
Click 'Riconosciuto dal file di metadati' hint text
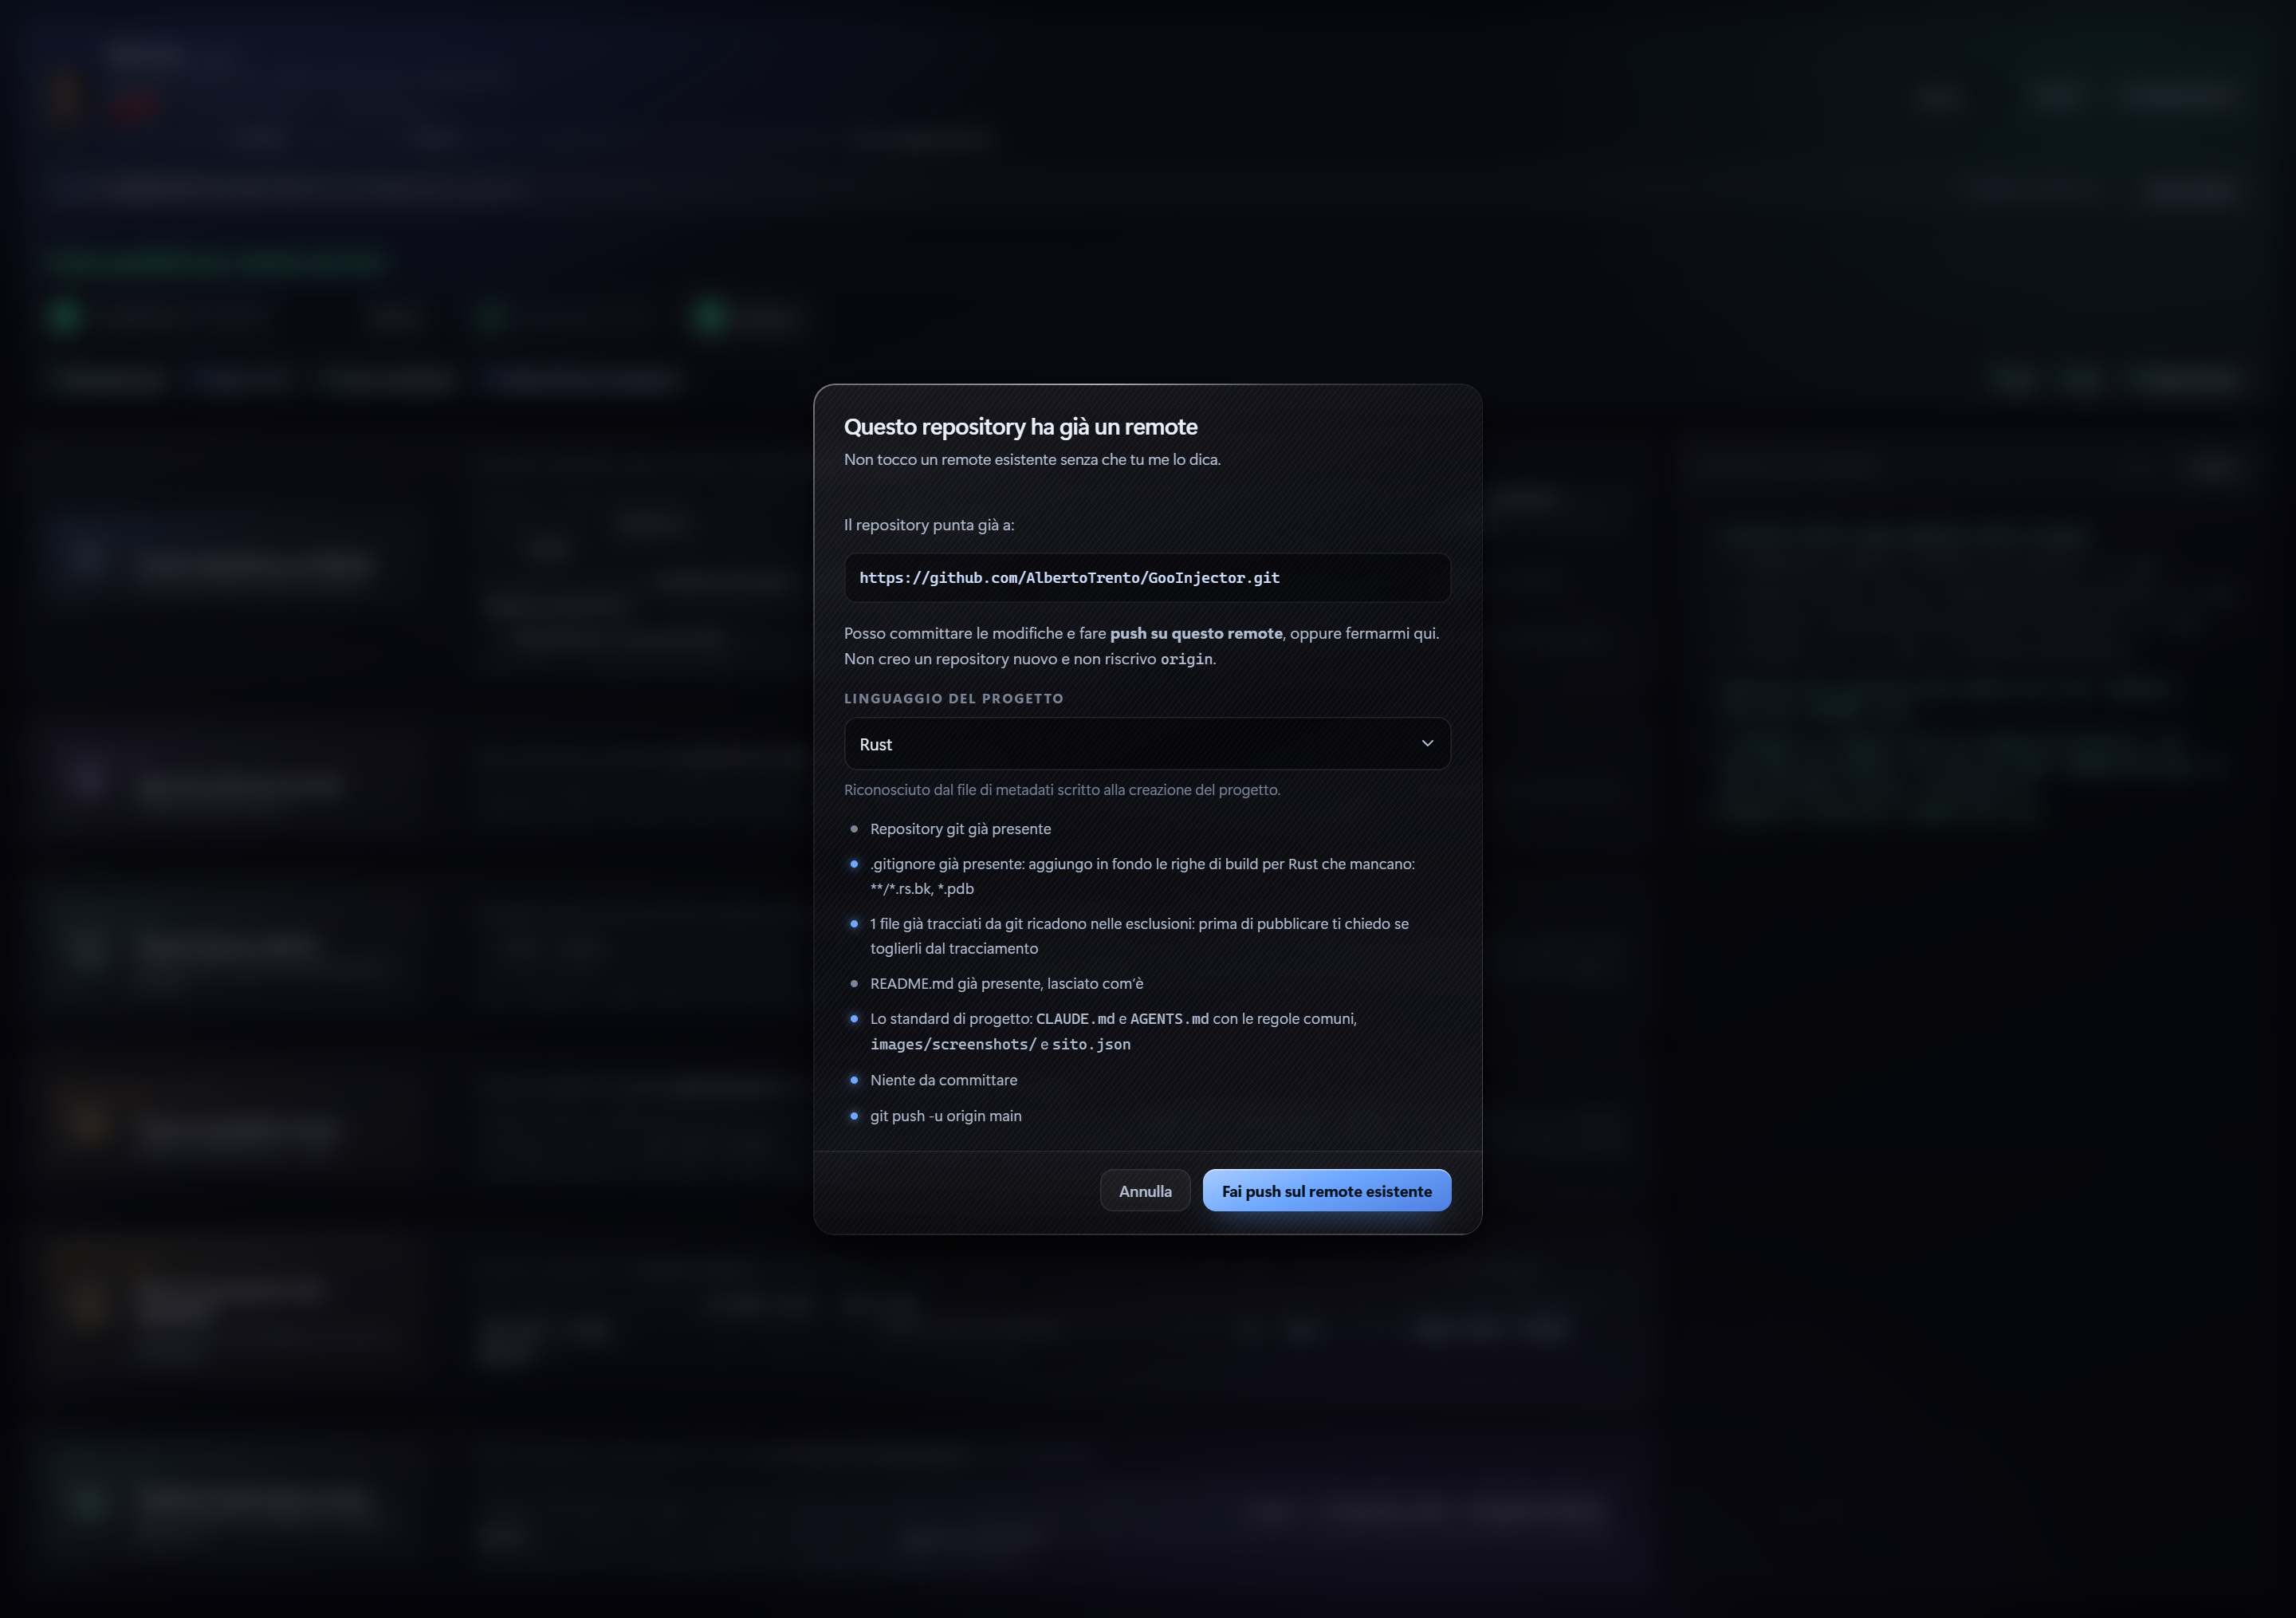tap(1061, 790)
